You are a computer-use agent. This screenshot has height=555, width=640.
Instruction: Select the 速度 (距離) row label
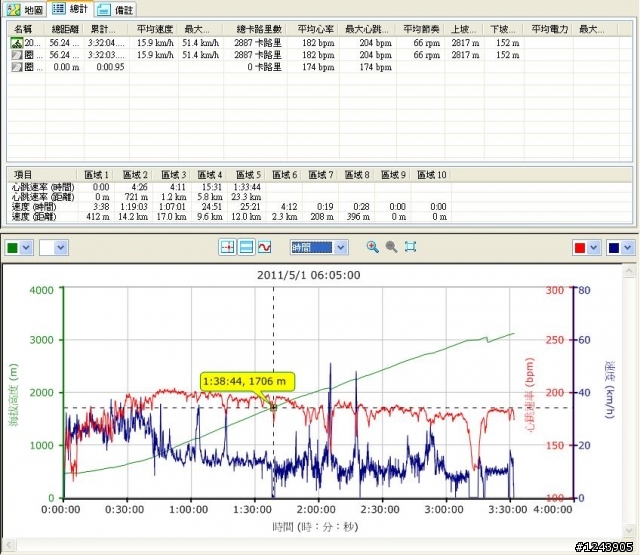pyautogui.click(x=34, y=217)
